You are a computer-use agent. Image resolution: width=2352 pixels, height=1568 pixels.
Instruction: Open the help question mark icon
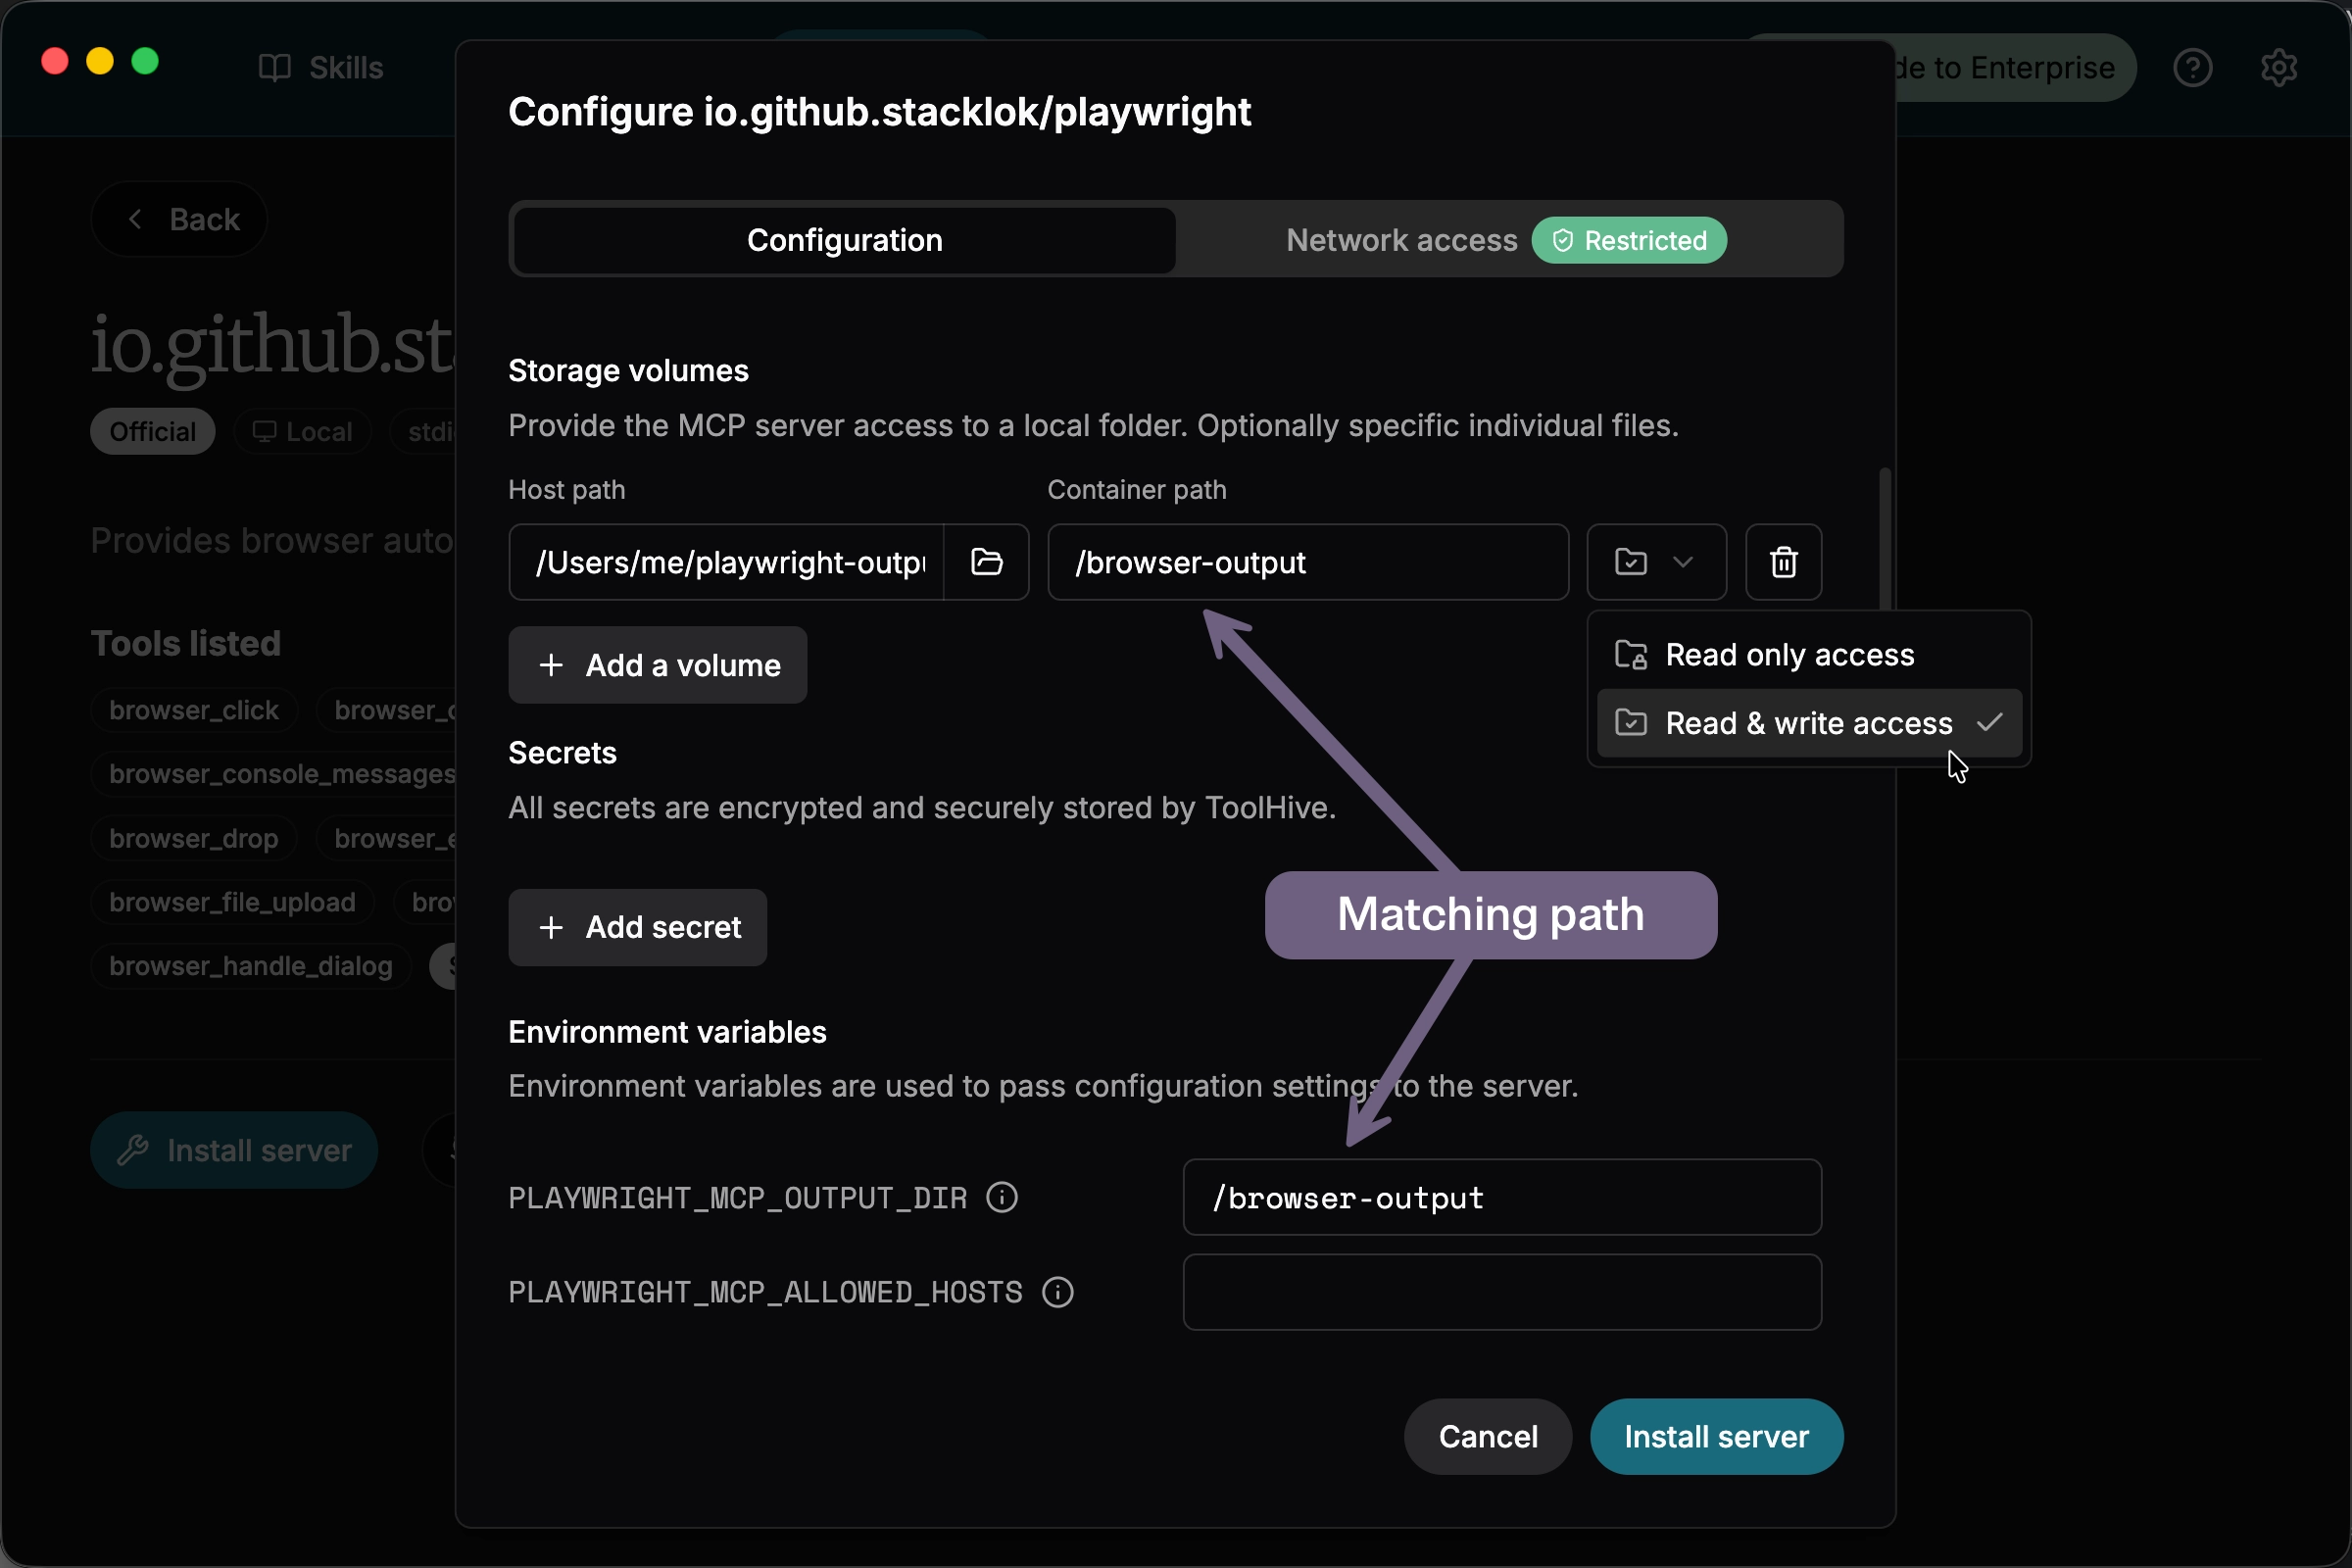[x=2192, y=68]
